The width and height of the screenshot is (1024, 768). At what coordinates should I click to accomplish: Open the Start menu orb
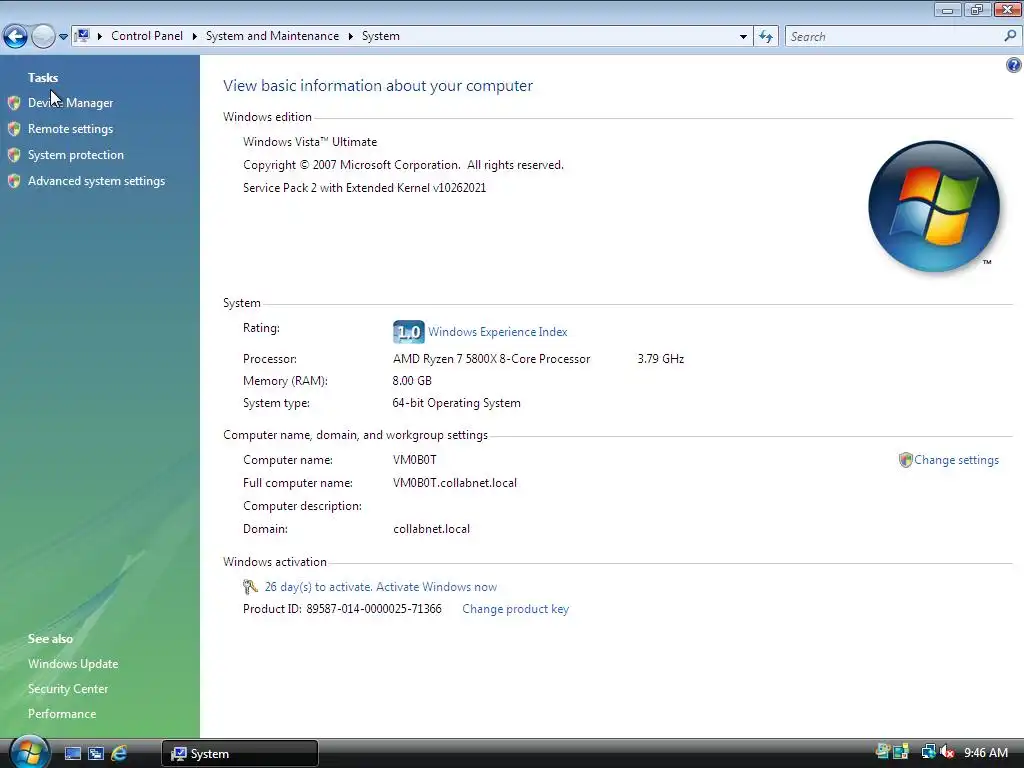click(29, 752)
